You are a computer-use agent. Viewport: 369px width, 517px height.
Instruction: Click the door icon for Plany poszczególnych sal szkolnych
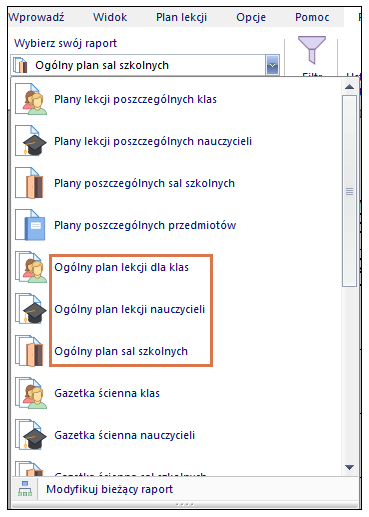tap(31, 183)
